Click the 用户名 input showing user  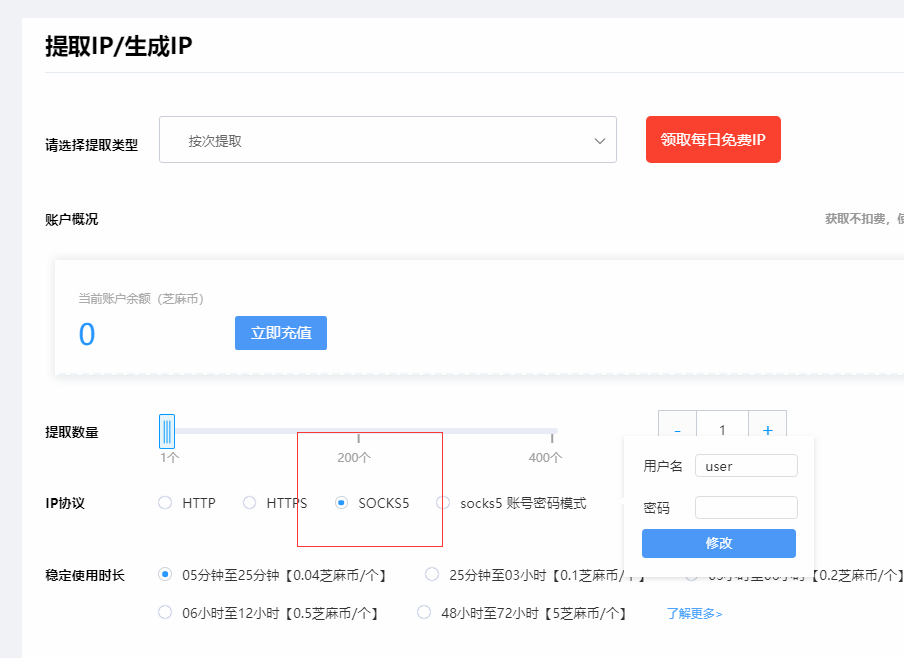tap(746, 465)
